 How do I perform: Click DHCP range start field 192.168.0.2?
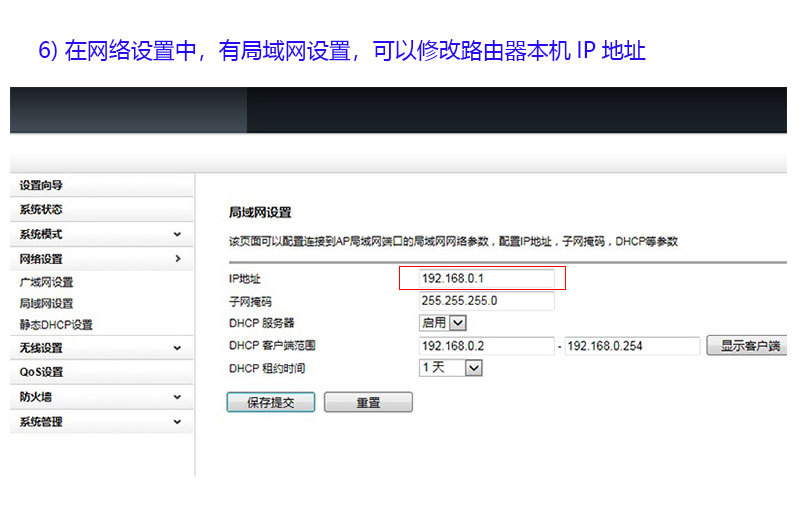coord(486,346)
